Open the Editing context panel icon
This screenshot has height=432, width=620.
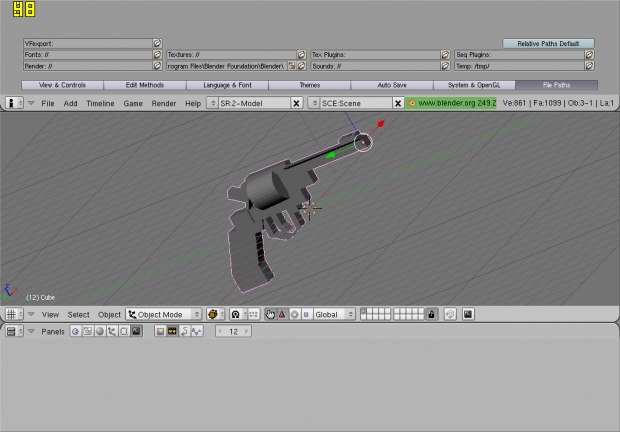(124, 331)
